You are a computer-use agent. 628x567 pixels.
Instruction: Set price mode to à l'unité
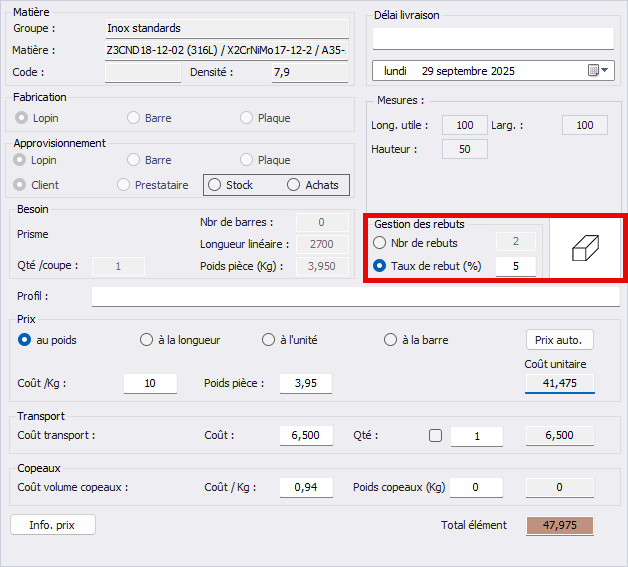point(268,340)
